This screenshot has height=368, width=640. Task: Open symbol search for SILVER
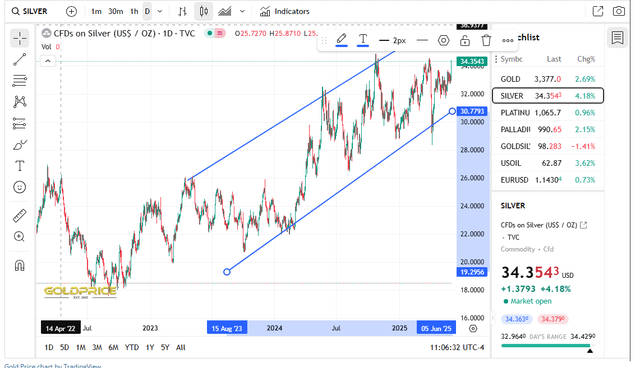click(29, 11)
